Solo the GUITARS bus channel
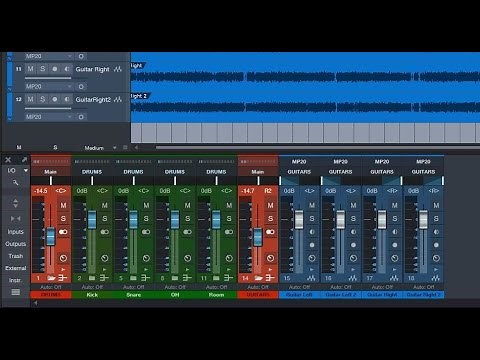This screenshot has height=360, width=480. point(270,219)
